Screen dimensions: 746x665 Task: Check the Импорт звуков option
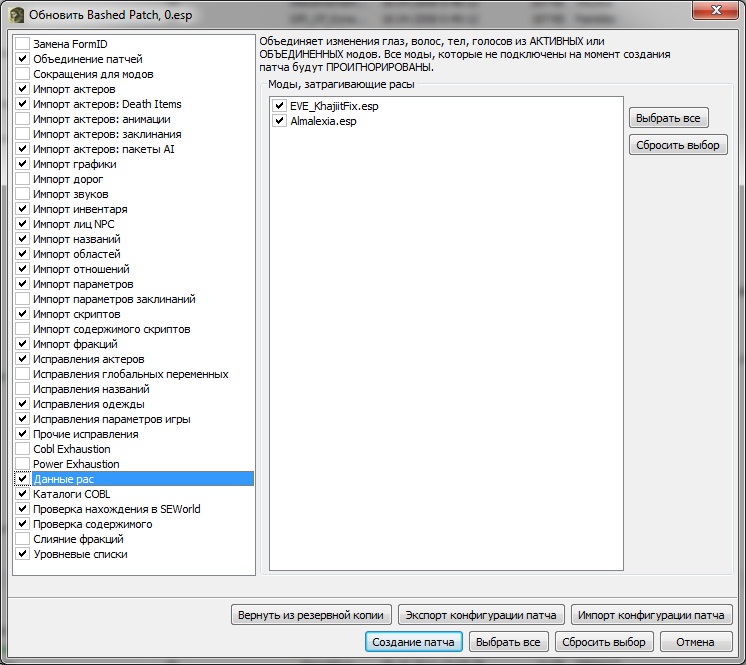[x=22, y=194]
